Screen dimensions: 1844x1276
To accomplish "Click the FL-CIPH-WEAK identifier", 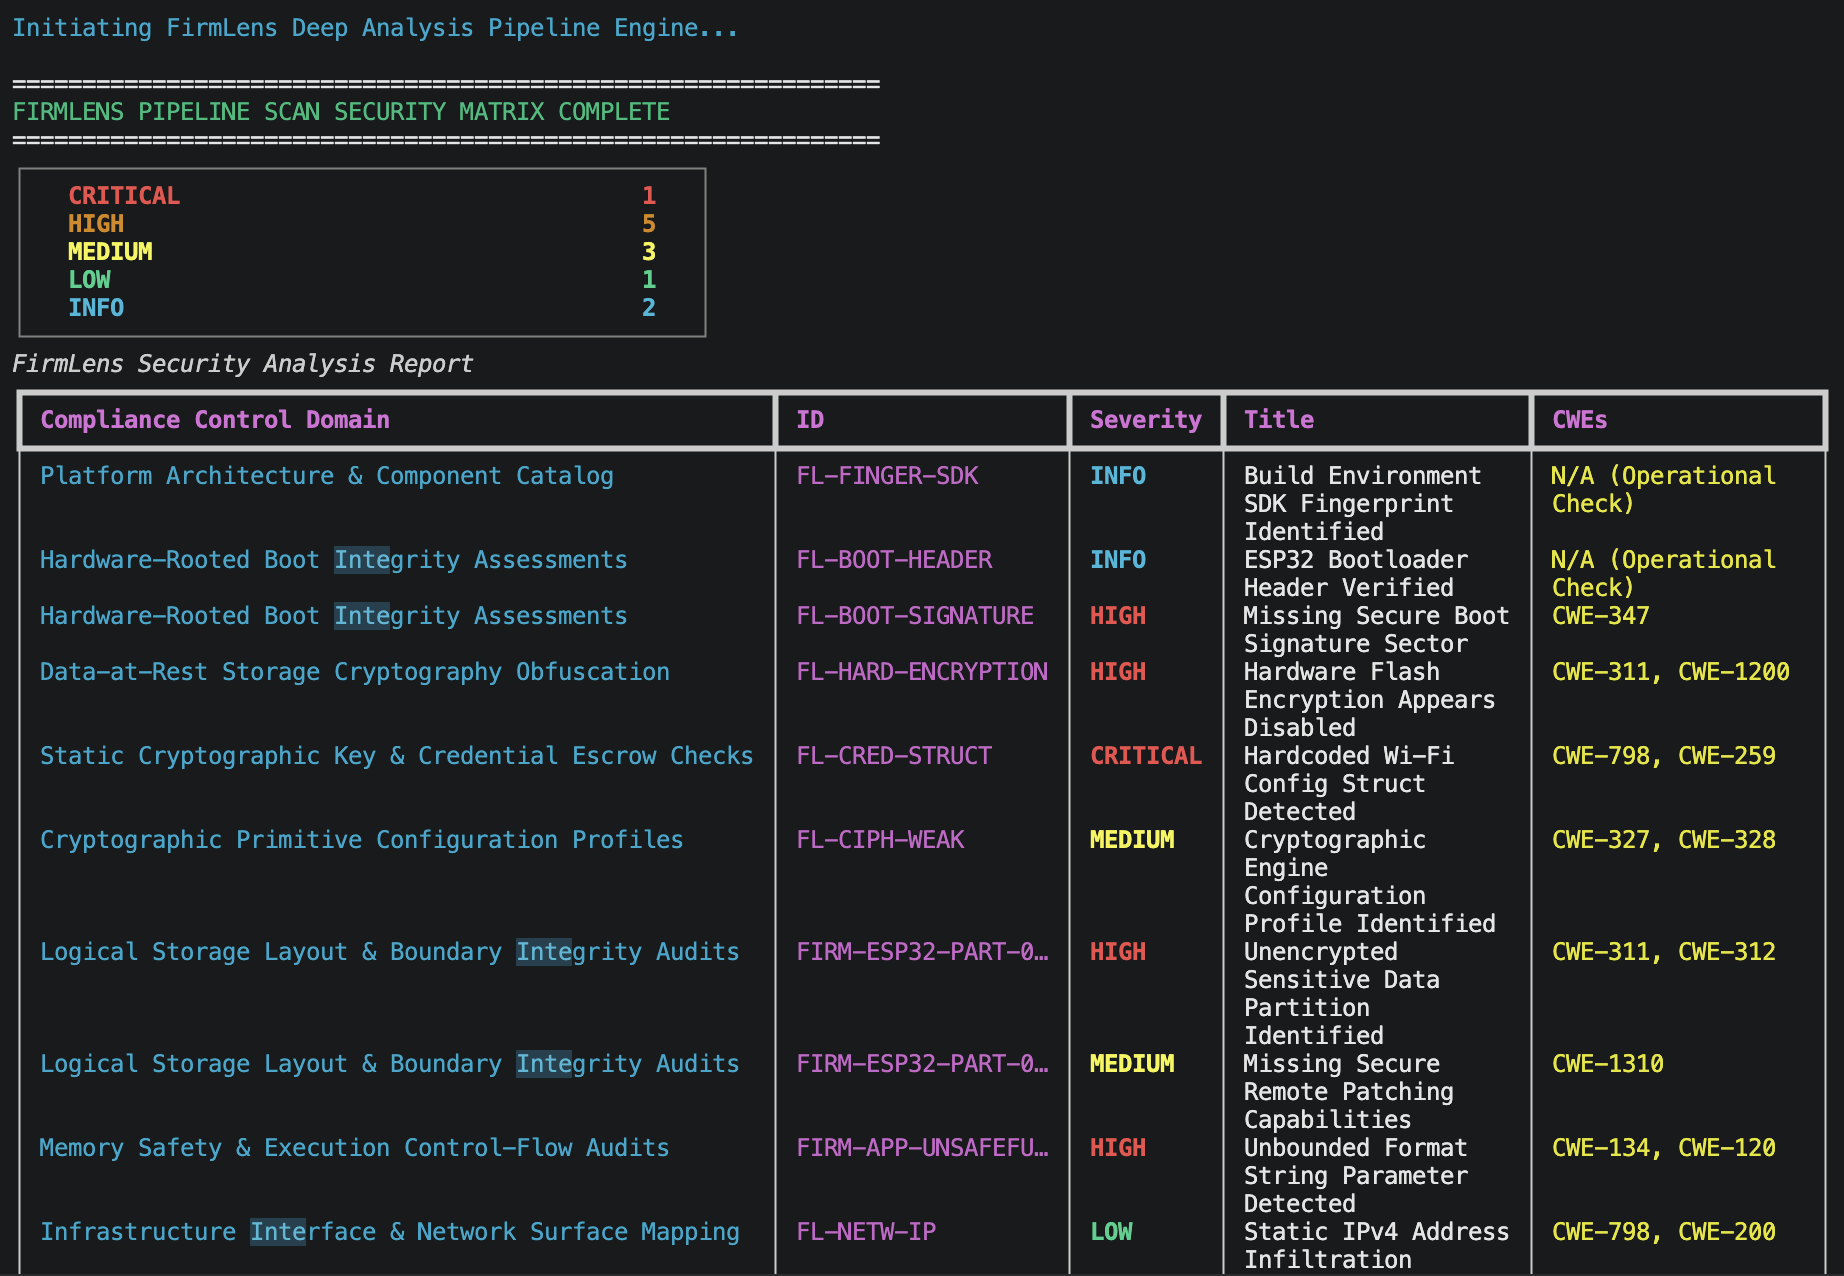I will [x=880, y=840].
